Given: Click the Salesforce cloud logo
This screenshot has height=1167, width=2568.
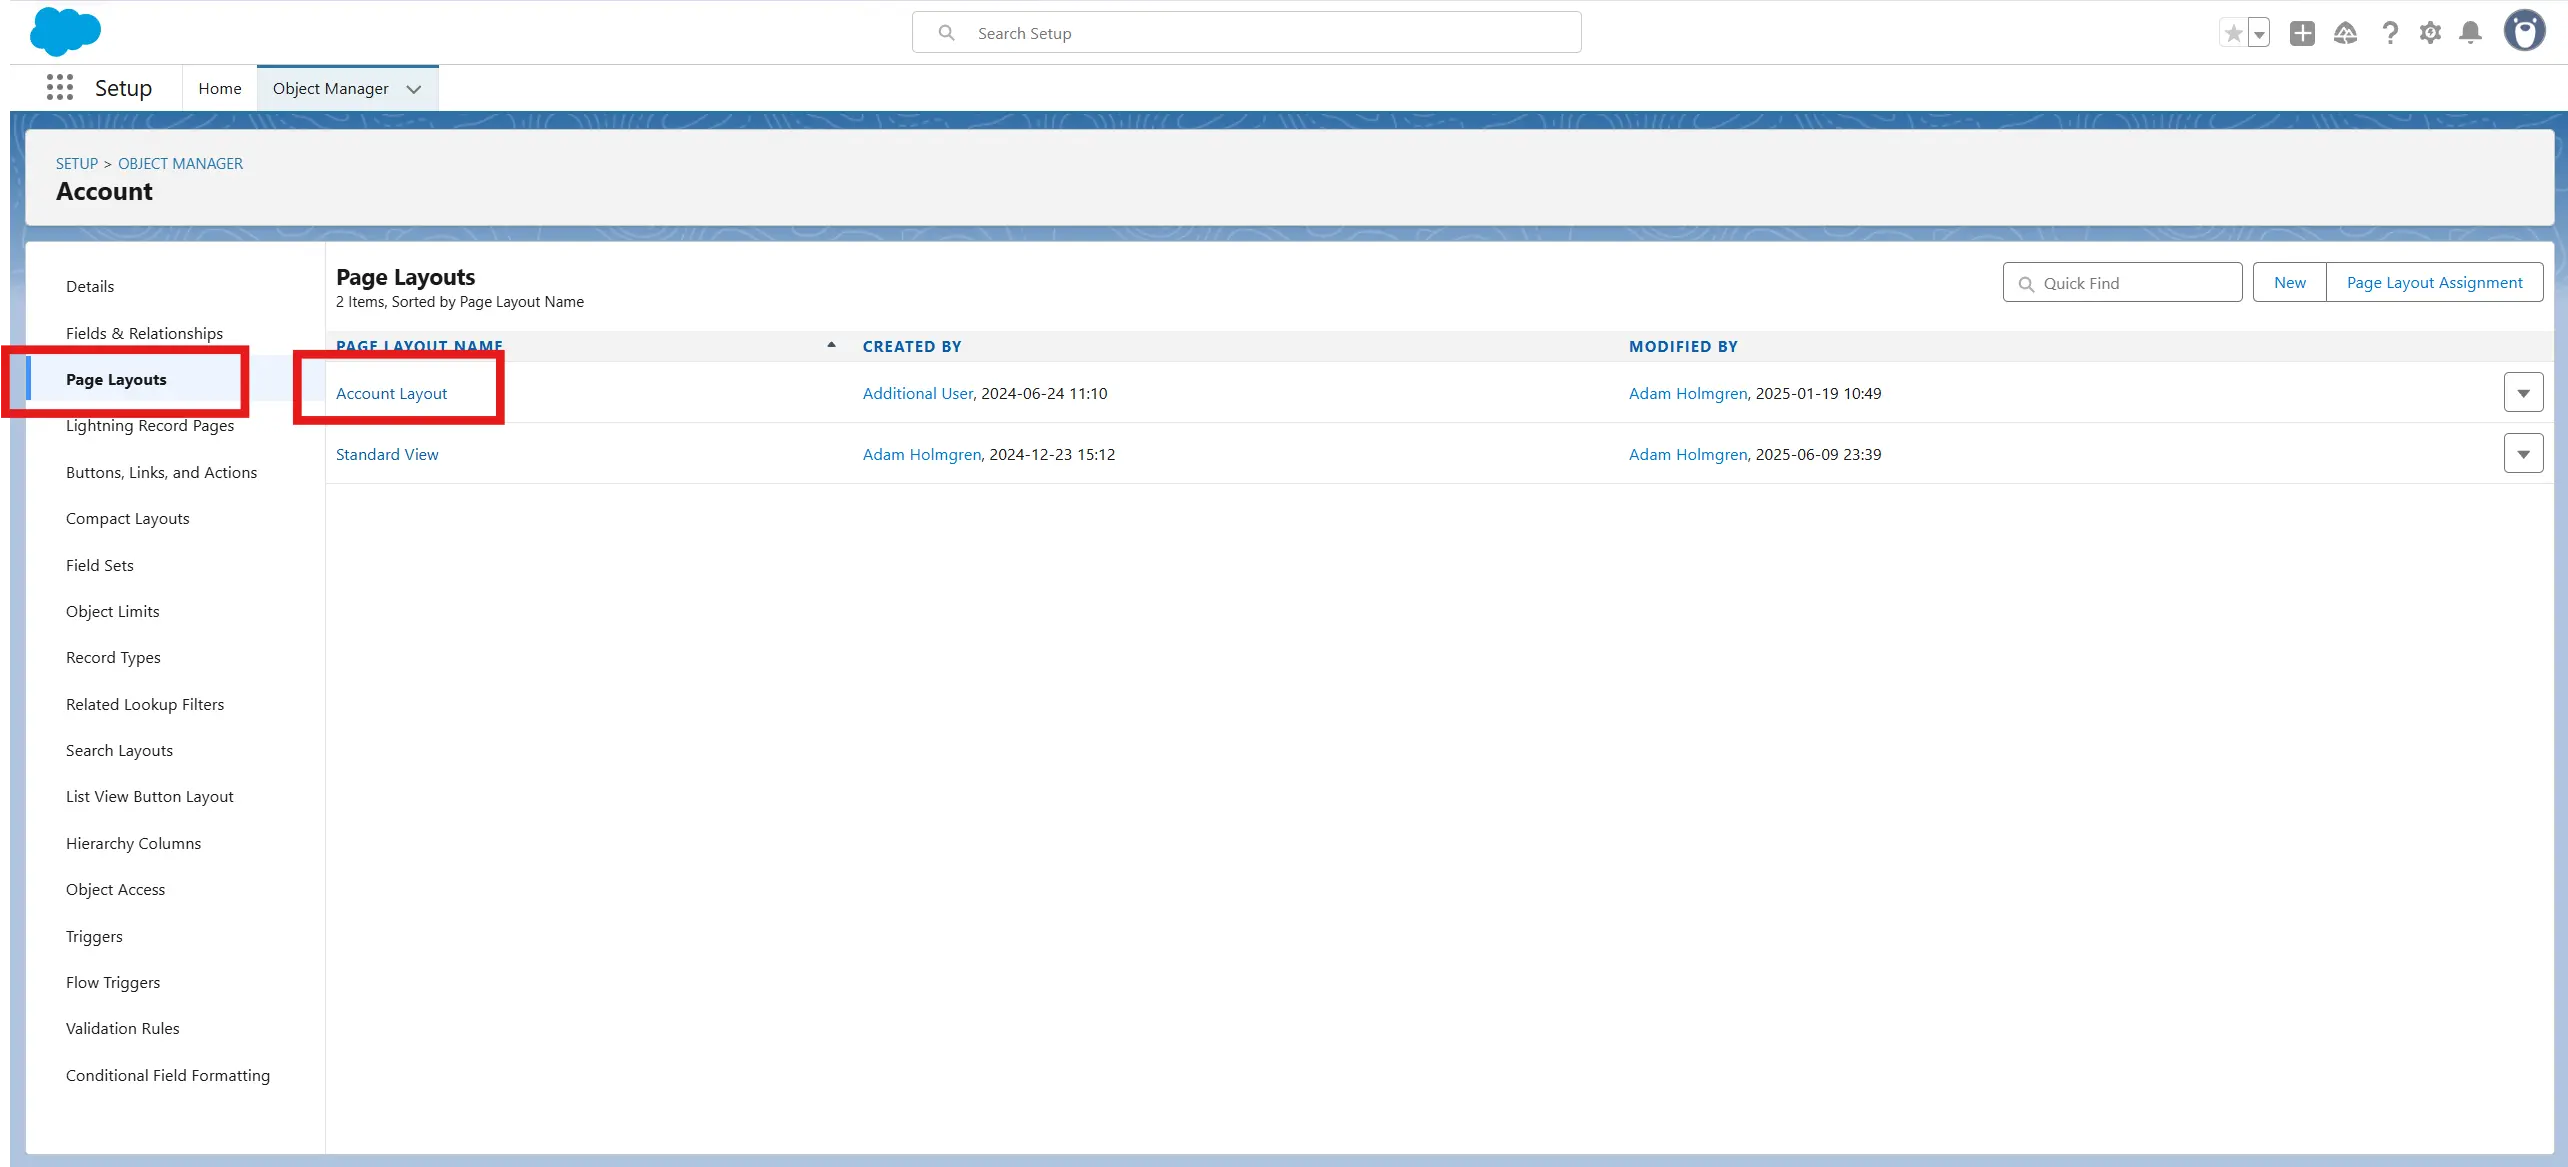Looking at the screenshot, I should click(65, 32).
